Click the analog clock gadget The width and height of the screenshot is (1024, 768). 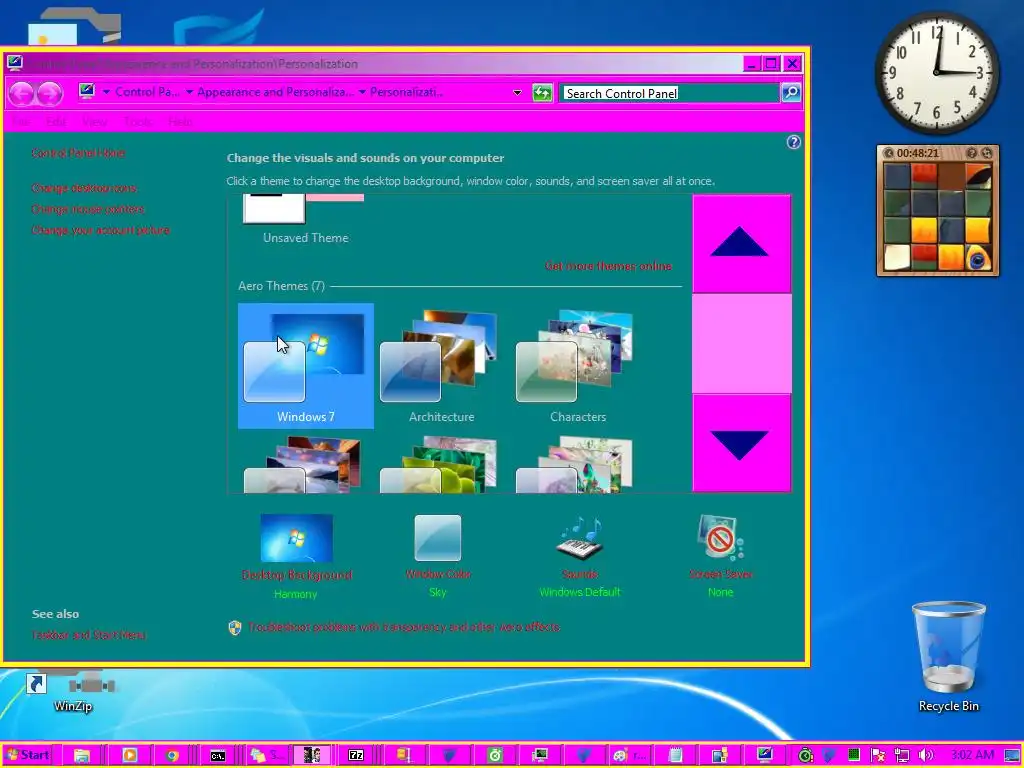click(x=936, y=72)
